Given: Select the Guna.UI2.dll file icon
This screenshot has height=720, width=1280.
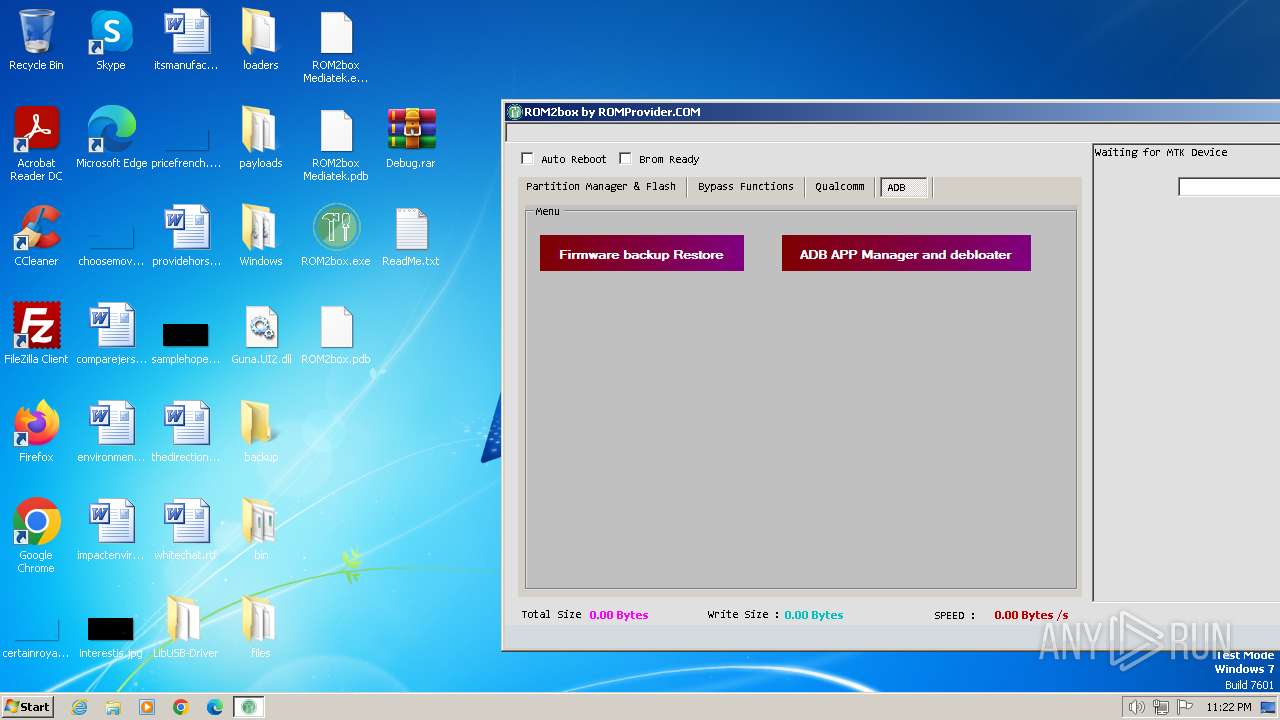Looking at the screenshot, I should coord(261,334).
